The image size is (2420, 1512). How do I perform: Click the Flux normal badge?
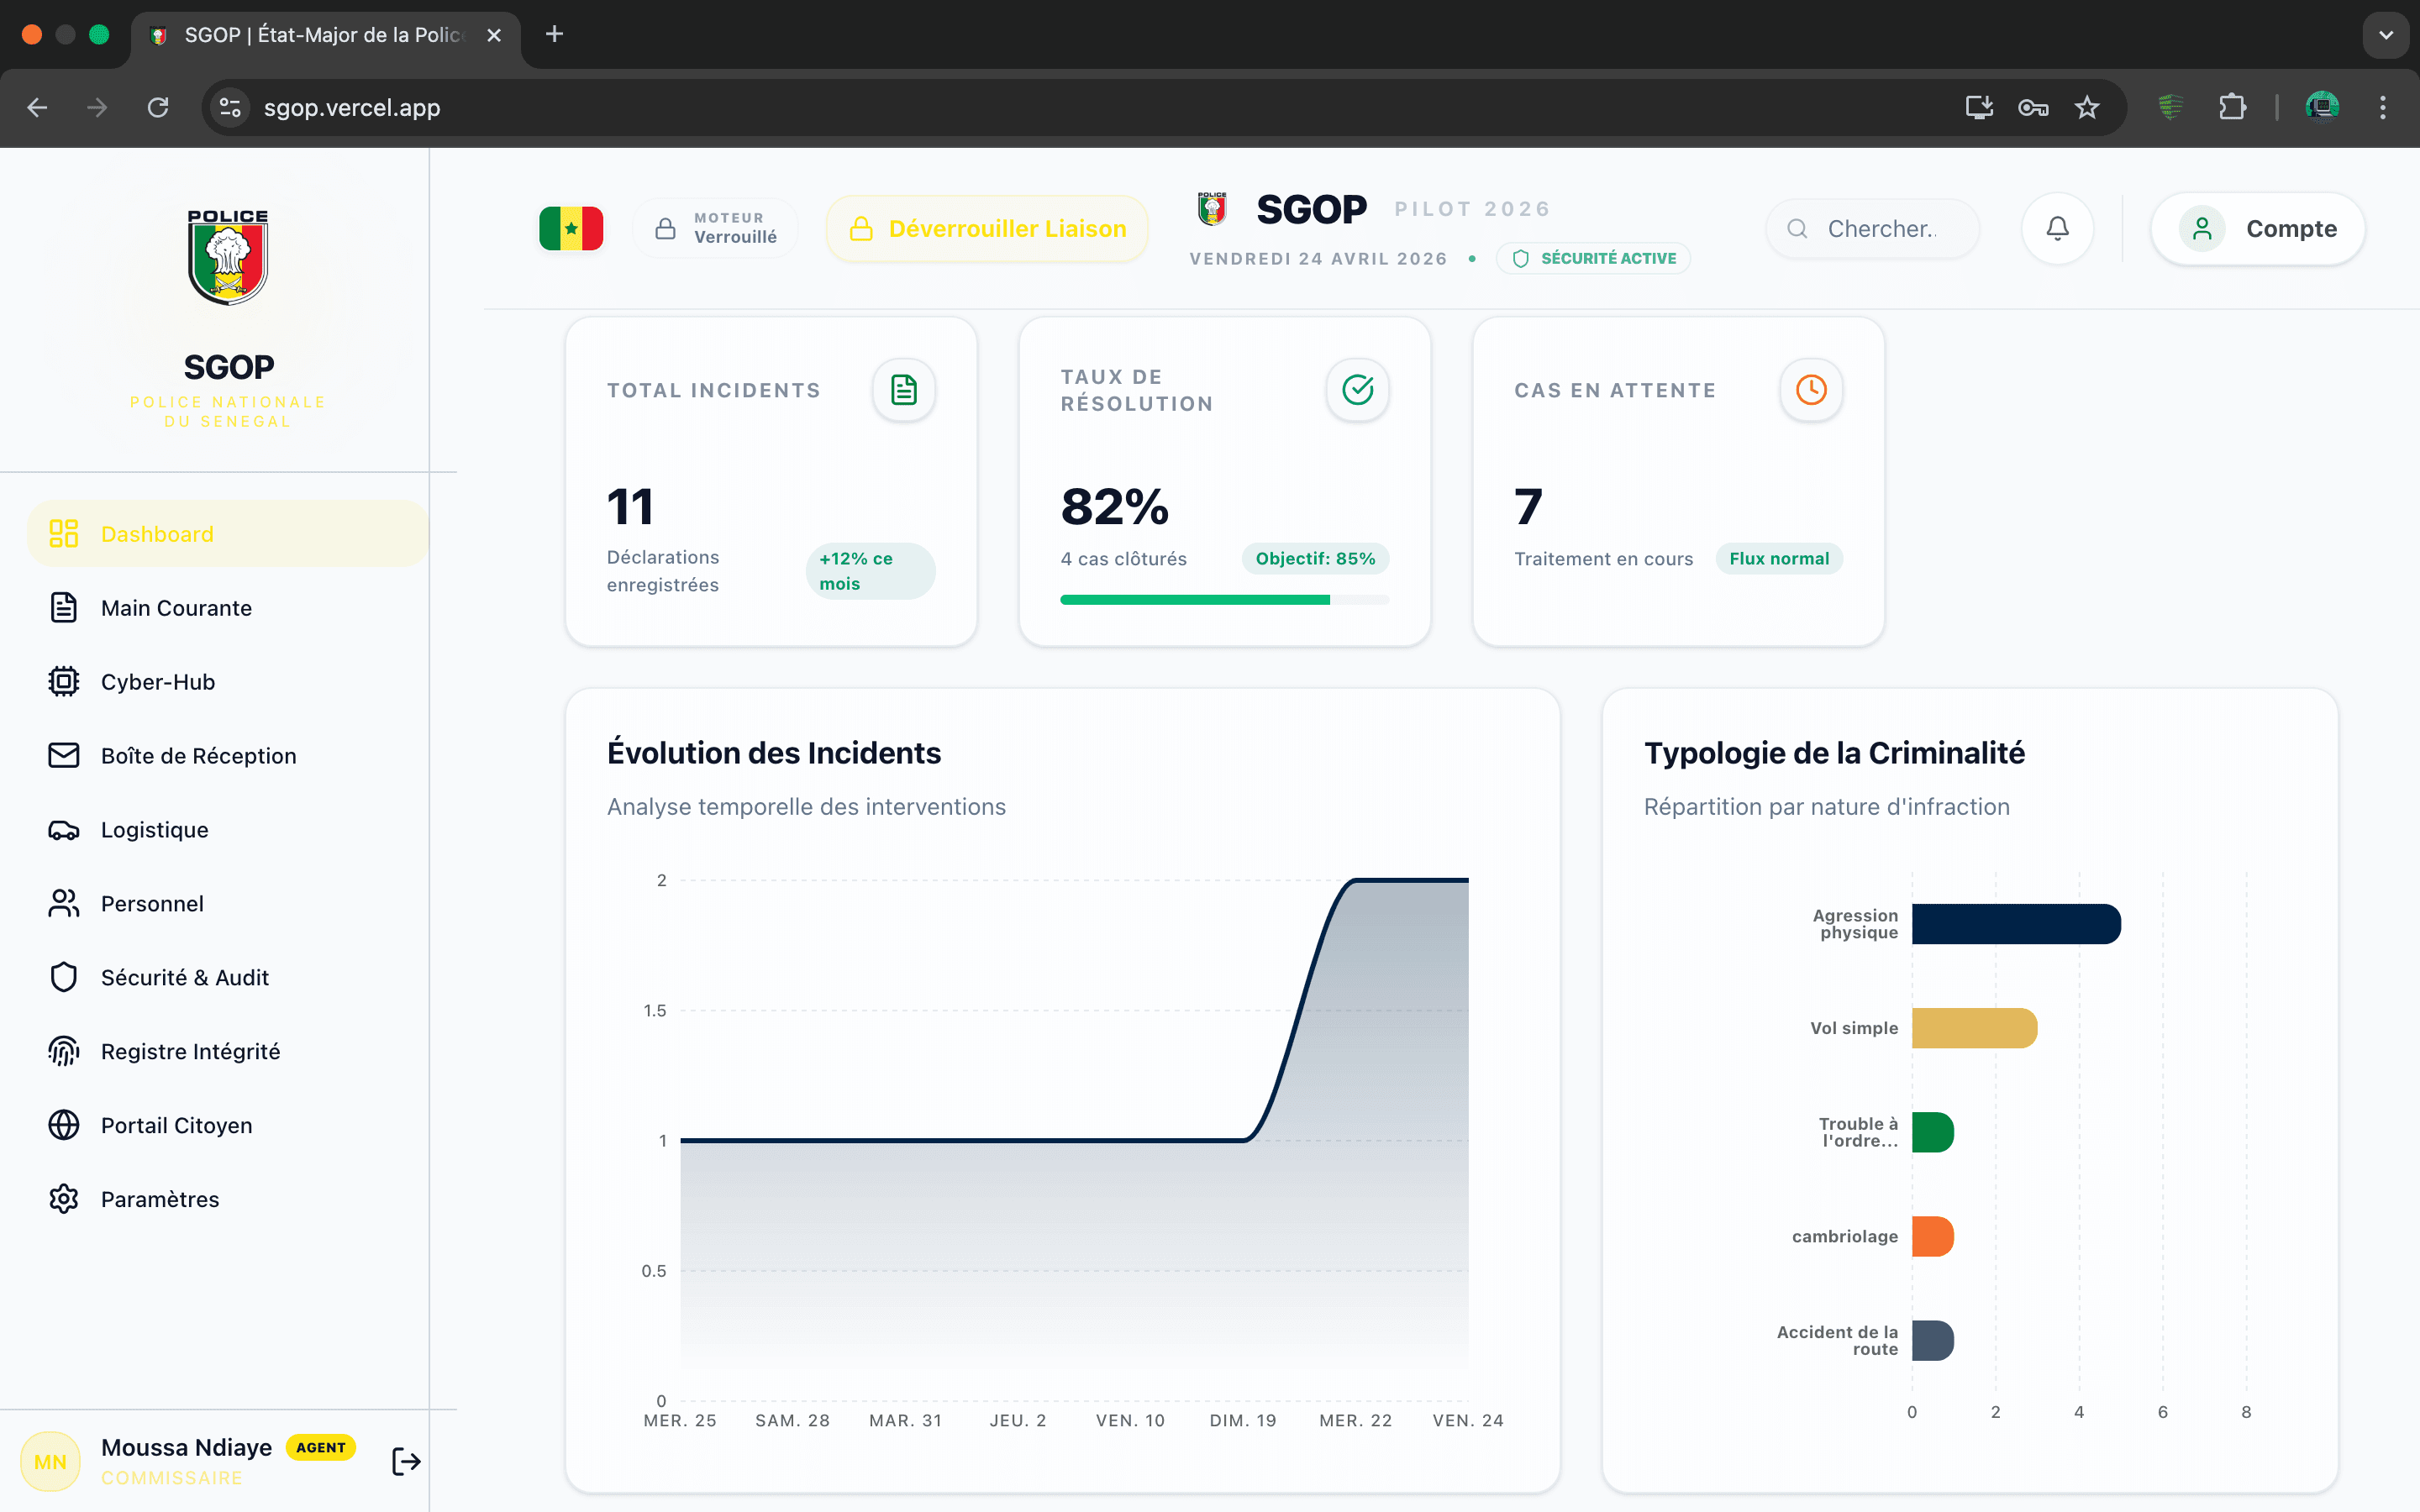pos(1779,559)
